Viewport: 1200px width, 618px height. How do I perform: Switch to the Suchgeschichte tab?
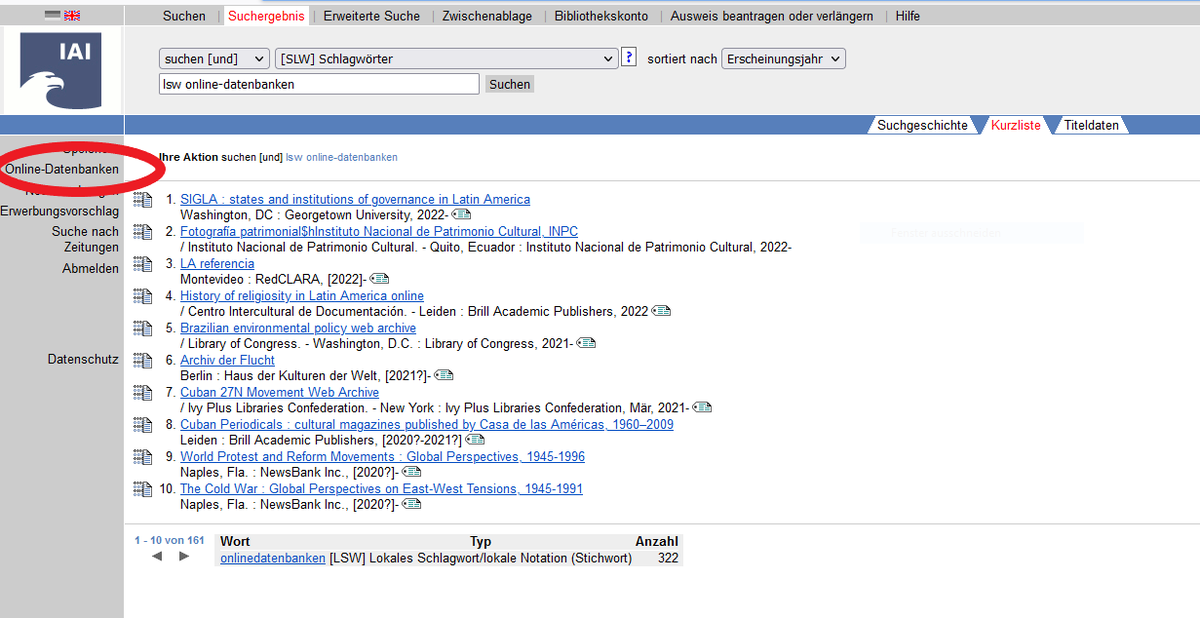(x=922, y=125)
